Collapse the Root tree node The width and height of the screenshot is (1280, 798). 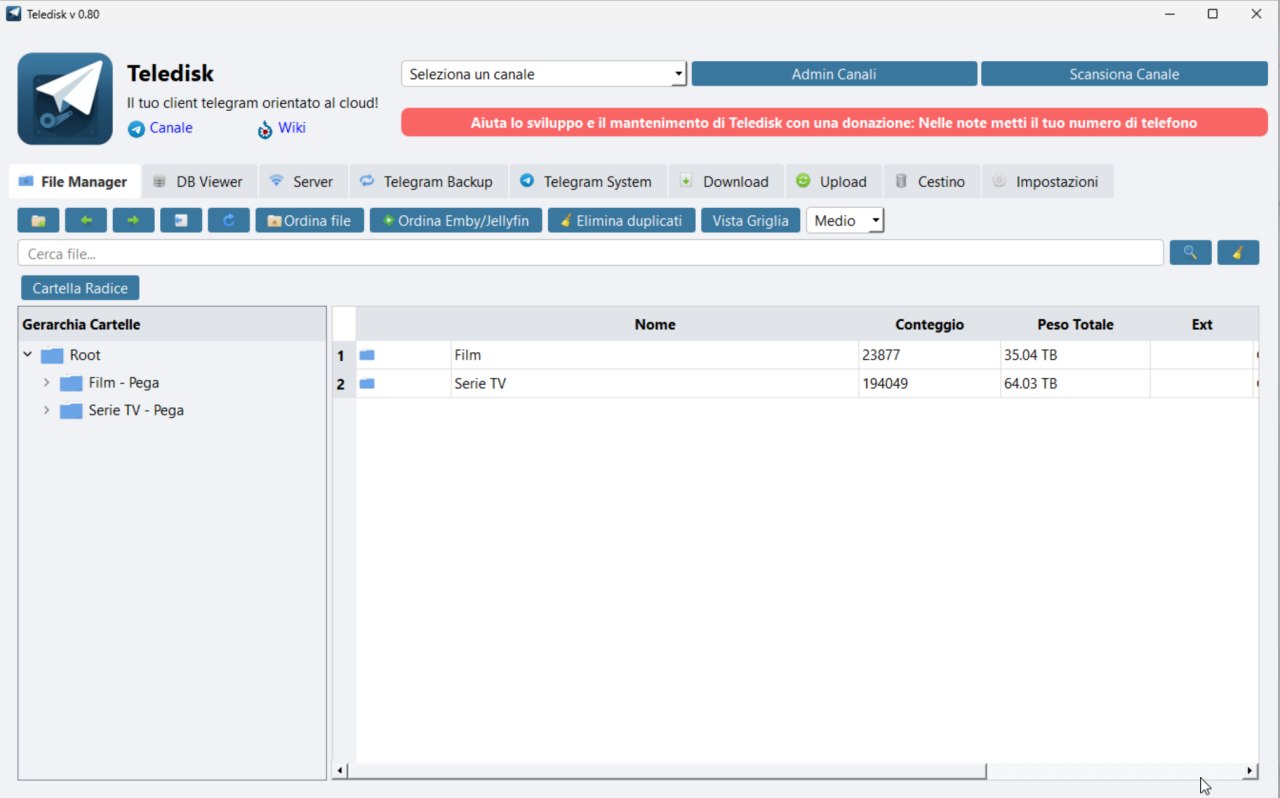click(x=28, y=355)
